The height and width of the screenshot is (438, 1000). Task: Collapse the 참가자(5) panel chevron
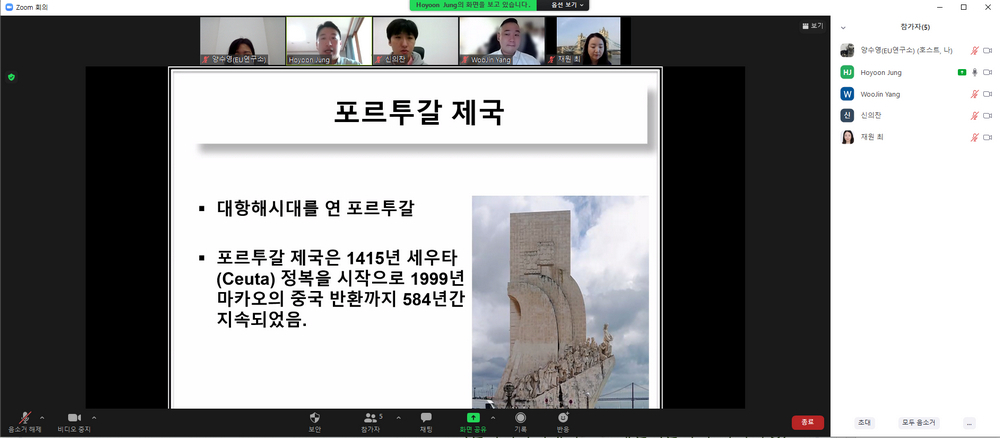[843, 28]
